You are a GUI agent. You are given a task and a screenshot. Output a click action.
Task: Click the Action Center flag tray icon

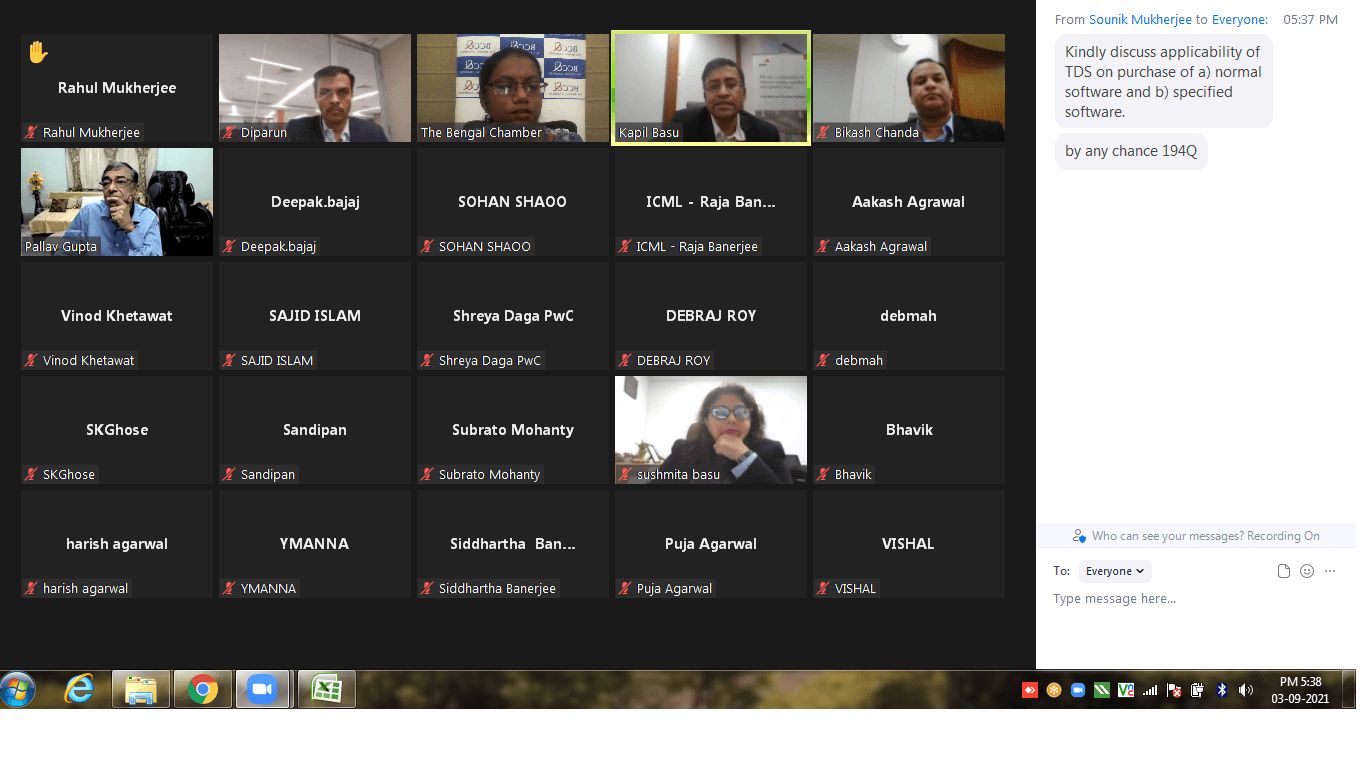1174,690
